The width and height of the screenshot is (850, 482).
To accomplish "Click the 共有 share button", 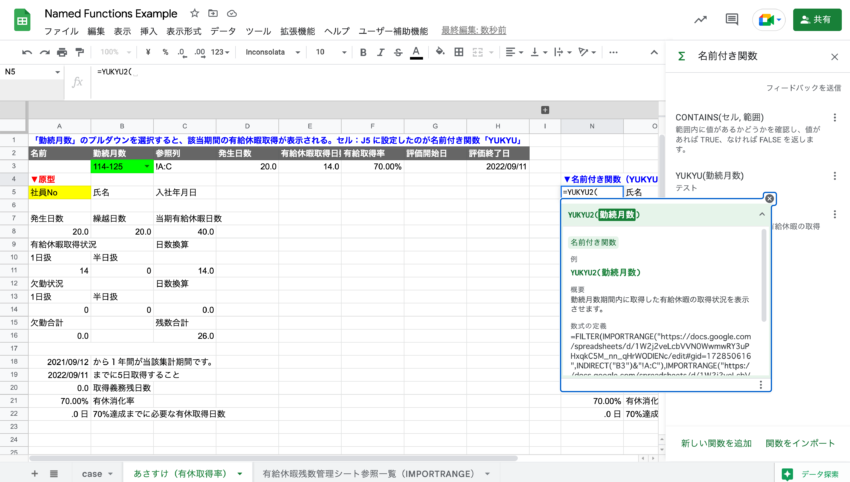I will [817, 20].
